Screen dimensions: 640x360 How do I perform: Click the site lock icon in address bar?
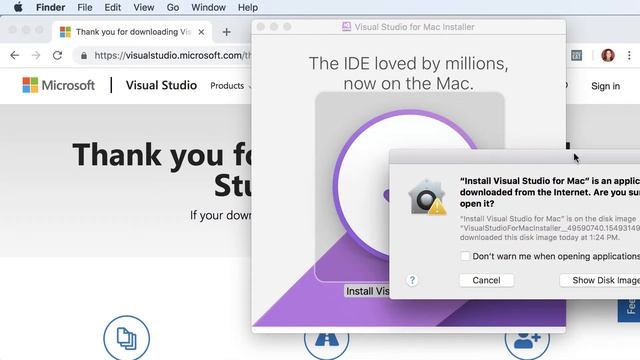84,56
